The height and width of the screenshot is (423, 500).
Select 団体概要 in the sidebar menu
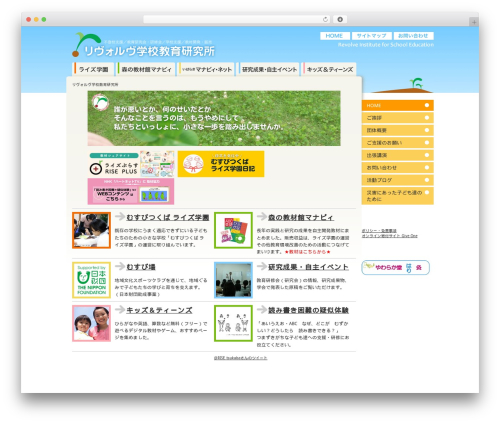398,130
